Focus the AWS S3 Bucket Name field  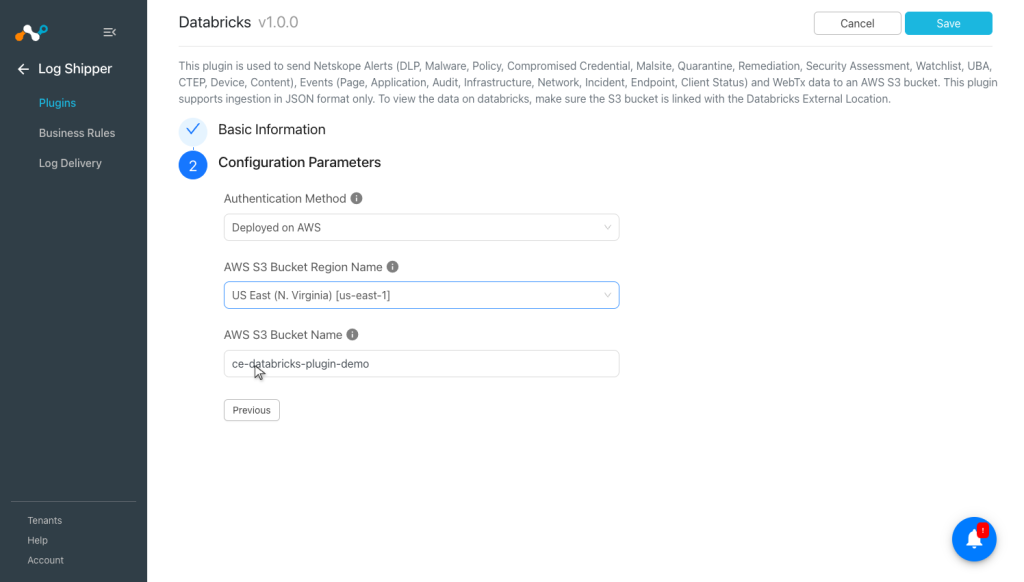[x=421, y=364]
